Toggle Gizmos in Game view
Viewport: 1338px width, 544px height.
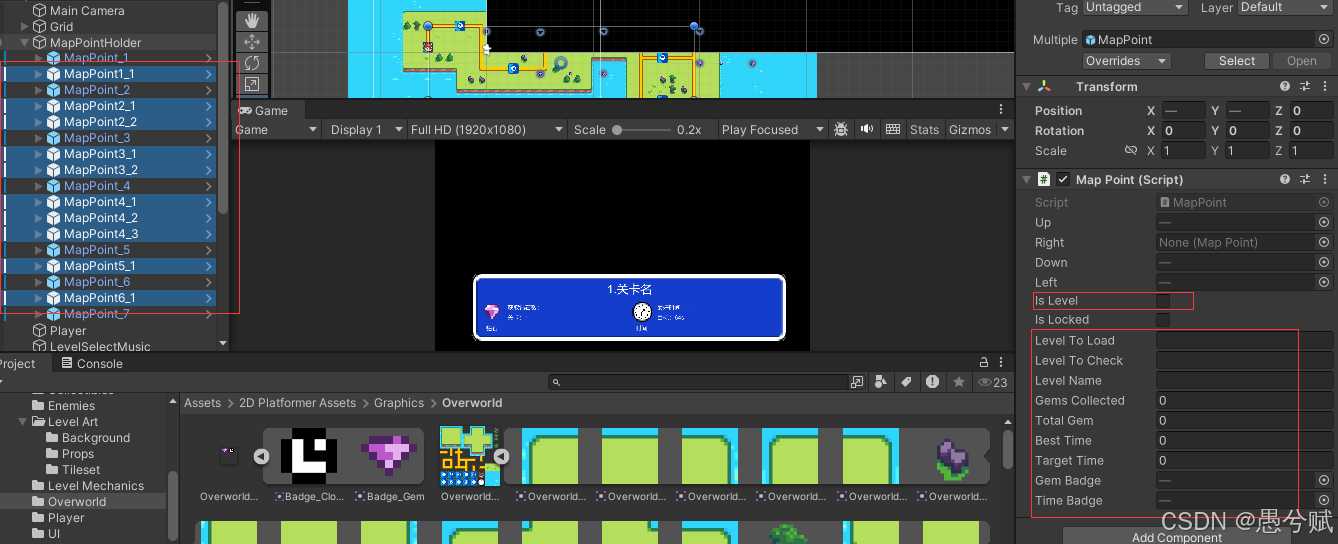[x=969, y=129]
